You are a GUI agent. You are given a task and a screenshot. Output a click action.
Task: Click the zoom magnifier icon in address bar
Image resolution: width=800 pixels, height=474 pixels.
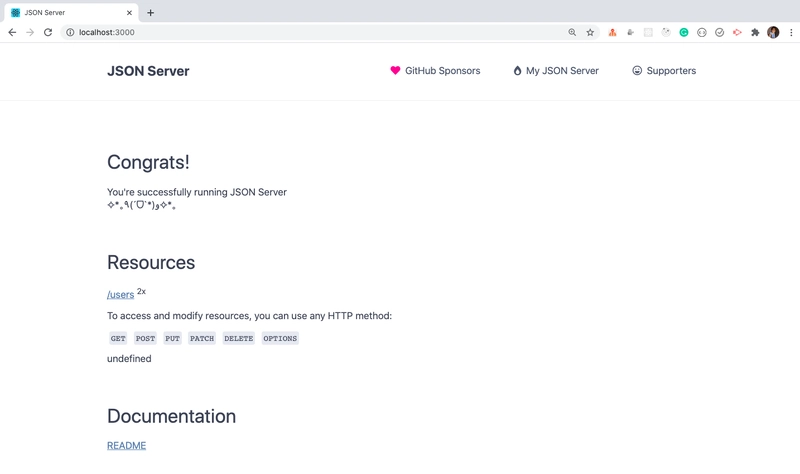[572, 32]
